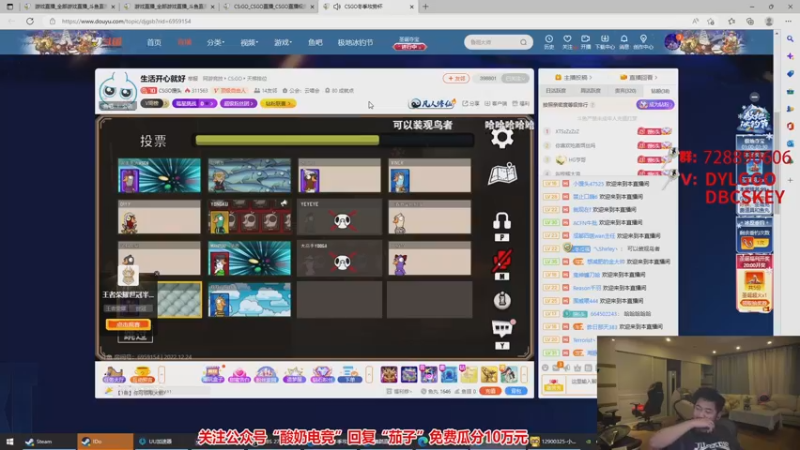Switch to the first daily ranking tab

[556, 91]
